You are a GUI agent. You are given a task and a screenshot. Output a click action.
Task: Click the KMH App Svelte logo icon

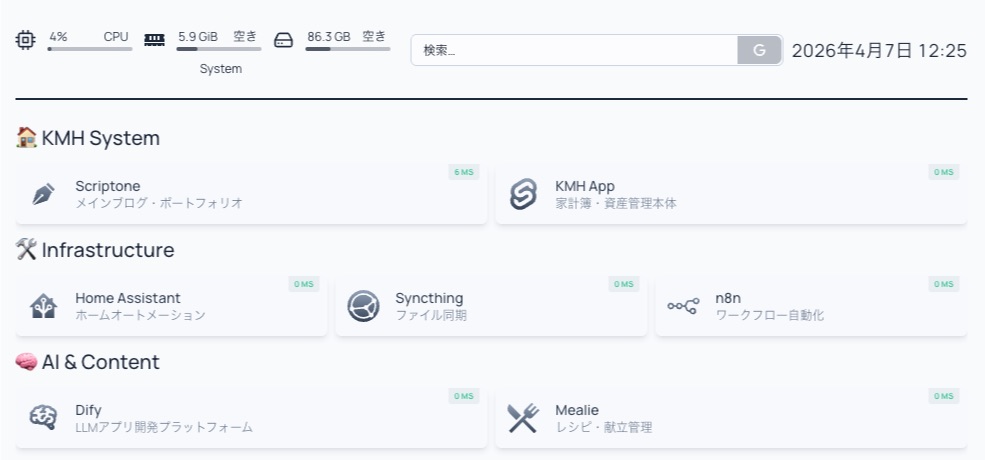[x=523, y=194]
